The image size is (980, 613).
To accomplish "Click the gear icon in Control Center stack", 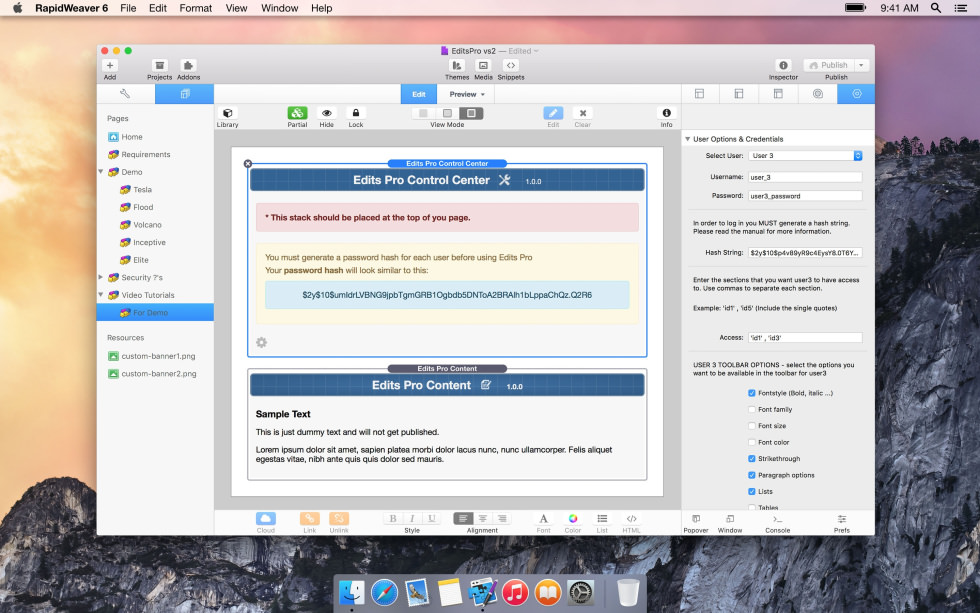I will coord(261,342).
